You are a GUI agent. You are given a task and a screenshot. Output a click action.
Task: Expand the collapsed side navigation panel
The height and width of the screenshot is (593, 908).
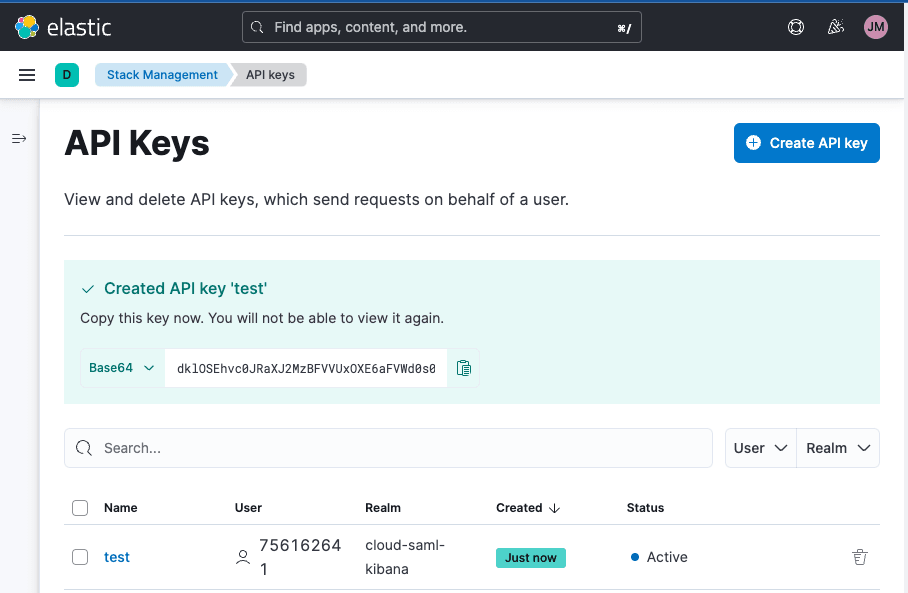tap(19, 138)
